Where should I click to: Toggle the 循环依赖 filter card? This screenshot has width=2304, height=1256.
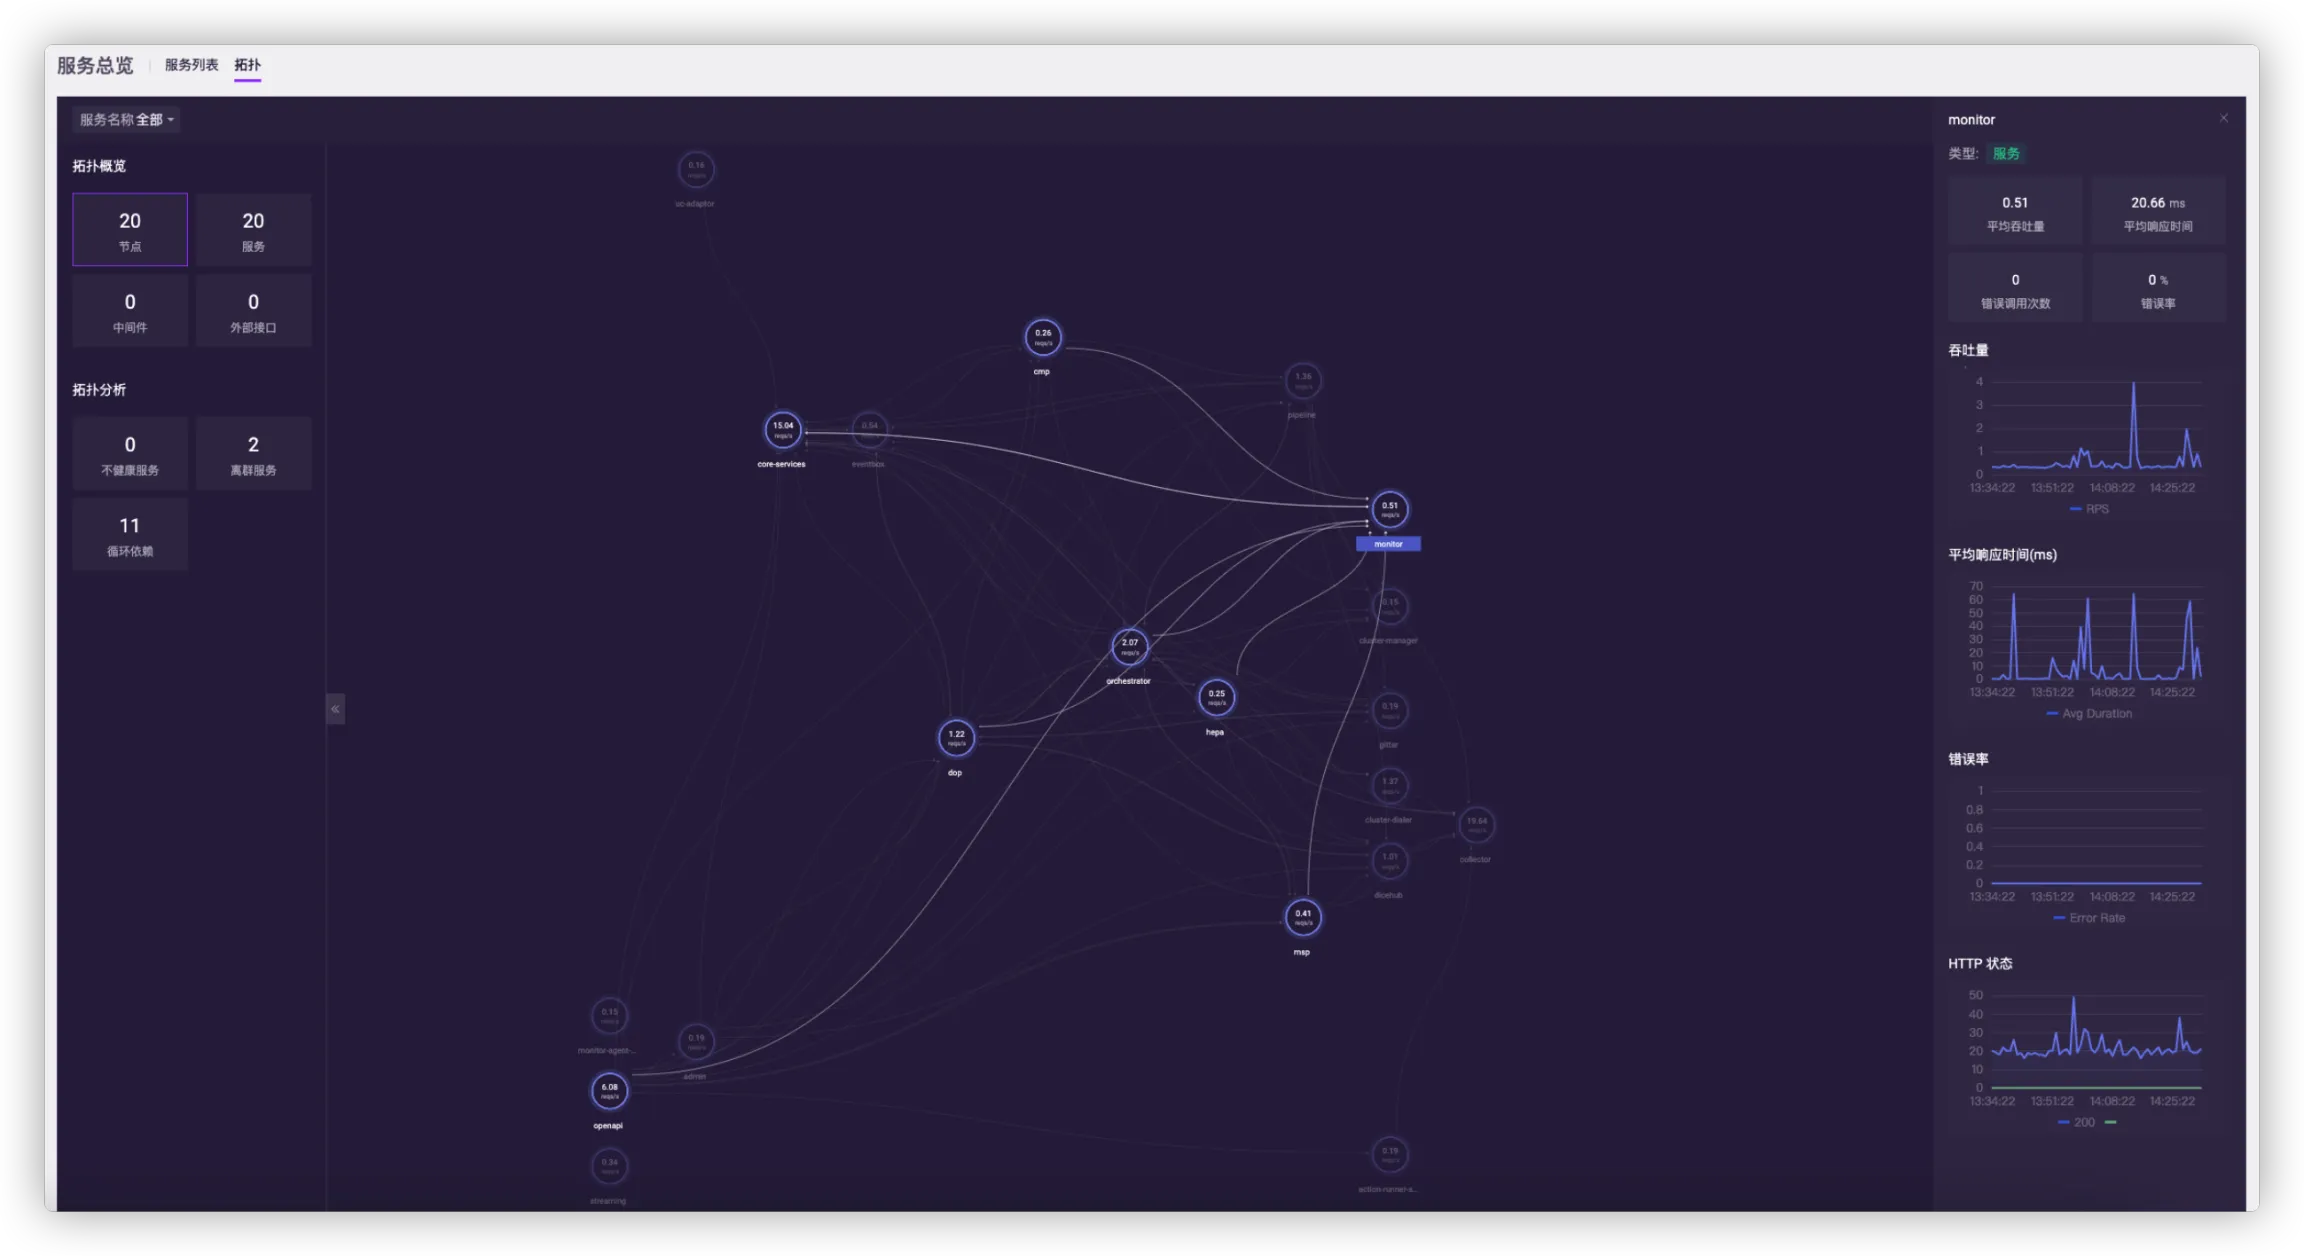click(130, 535)
